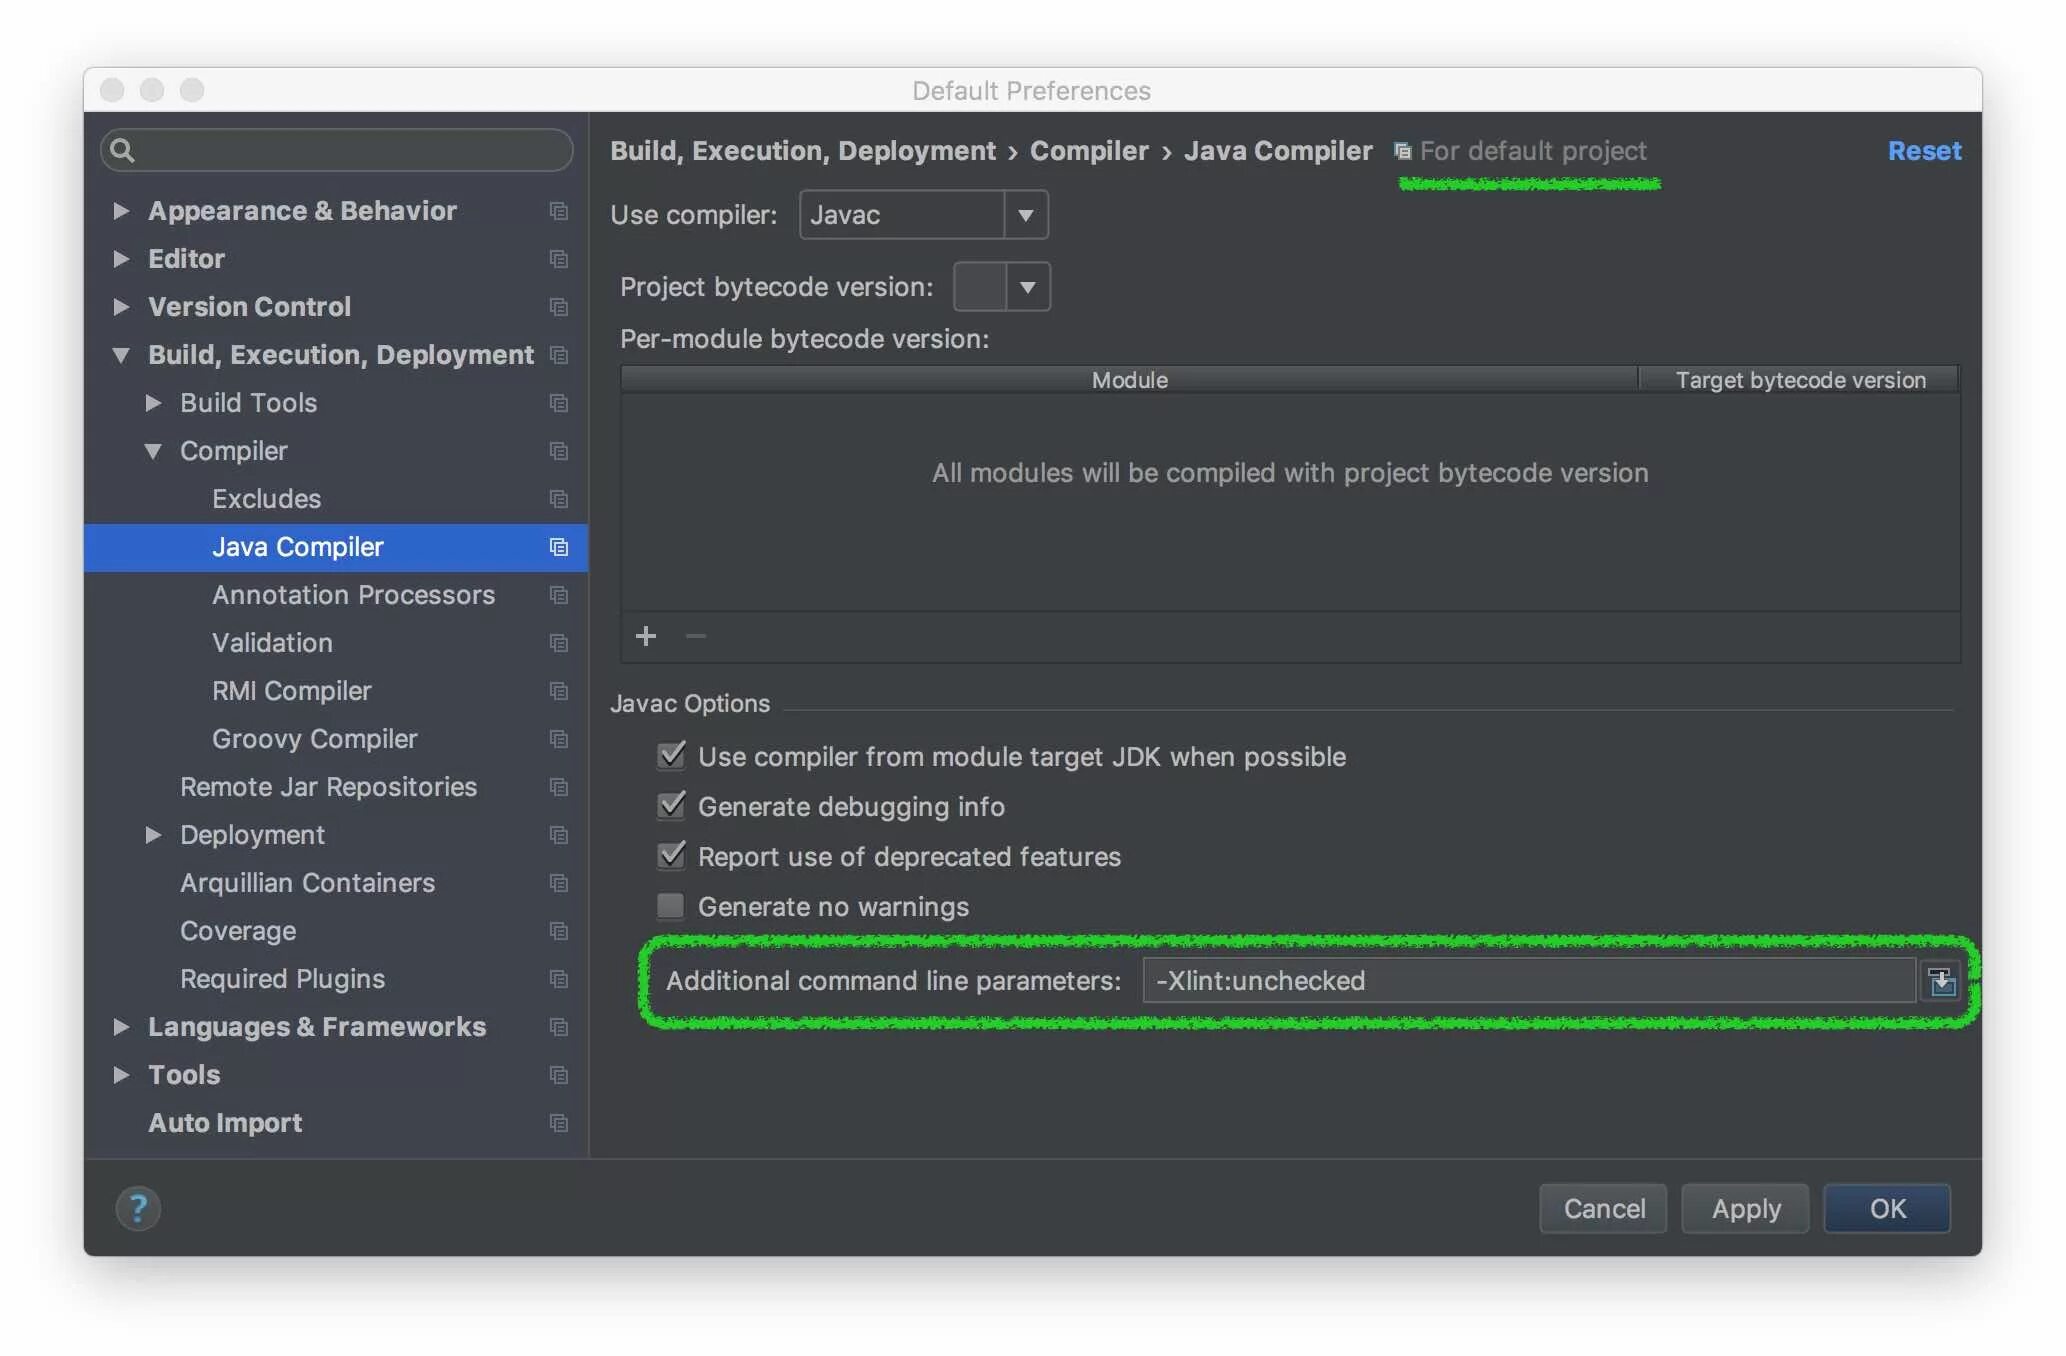Uncheck 'Report use of deprecated features'
This screenshot has height=1356, width=2066.
(x=671, y=856)
